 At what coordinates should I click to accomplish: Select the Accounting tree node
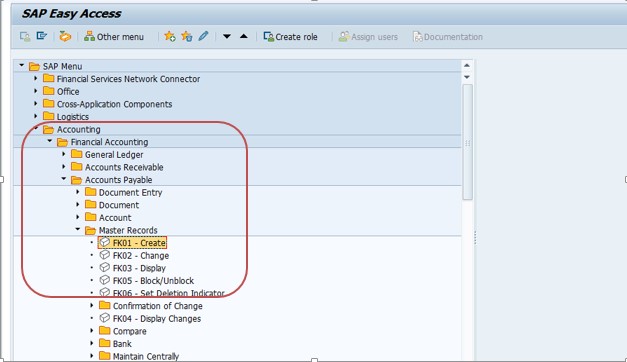point(78,130)
